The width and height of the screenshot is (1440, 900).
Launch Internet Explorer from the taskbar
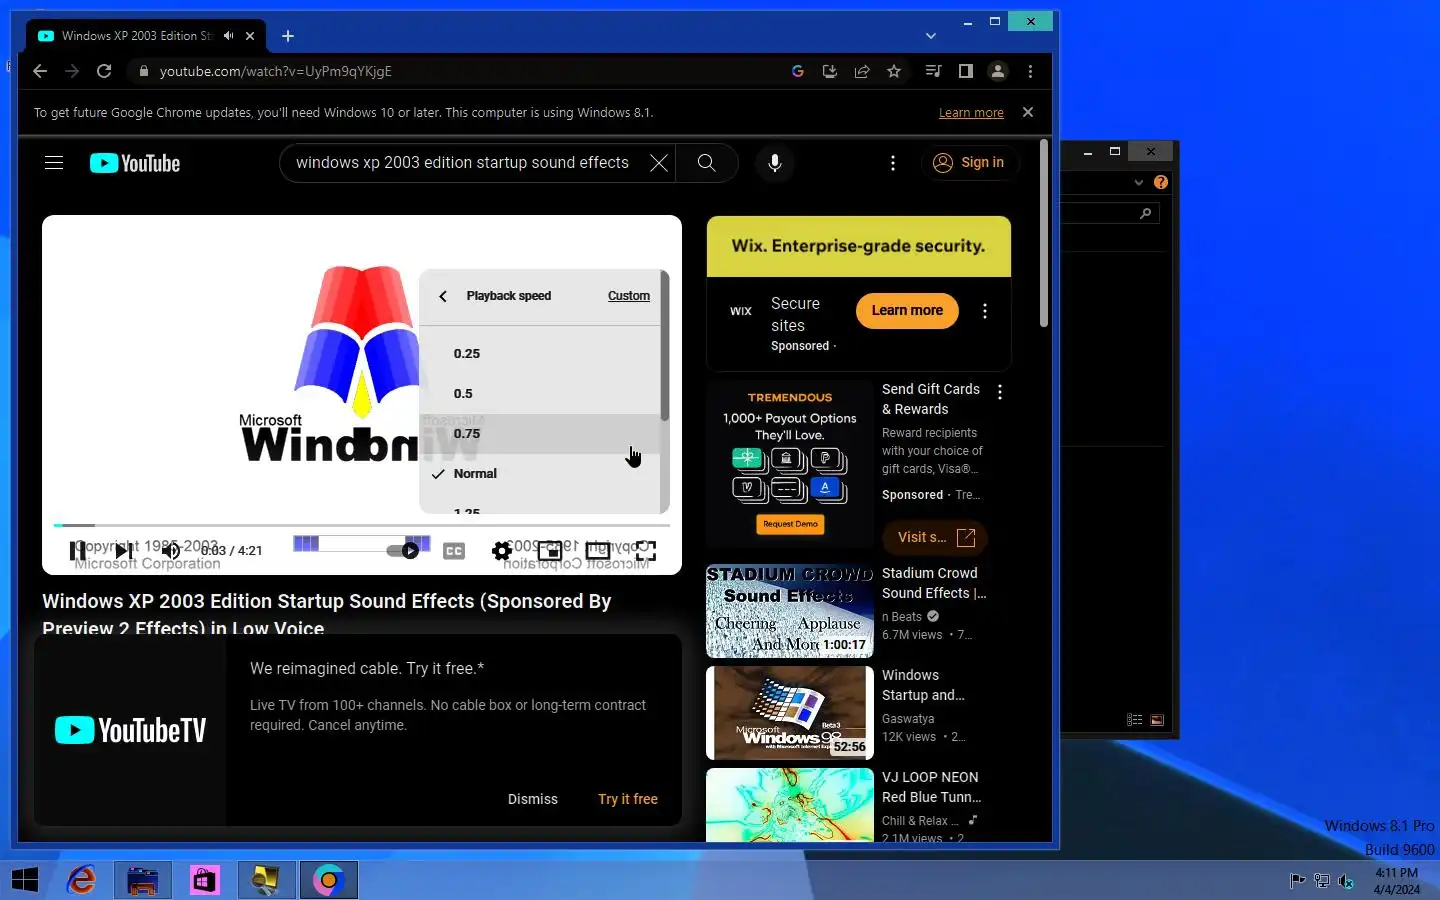click(x=81, y=880)
